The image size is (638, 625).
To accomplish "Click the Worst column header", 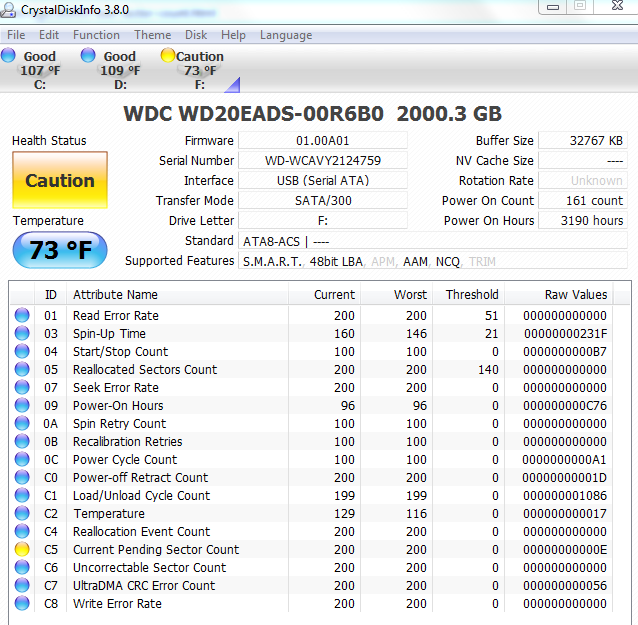I will [x=397, y=294].
